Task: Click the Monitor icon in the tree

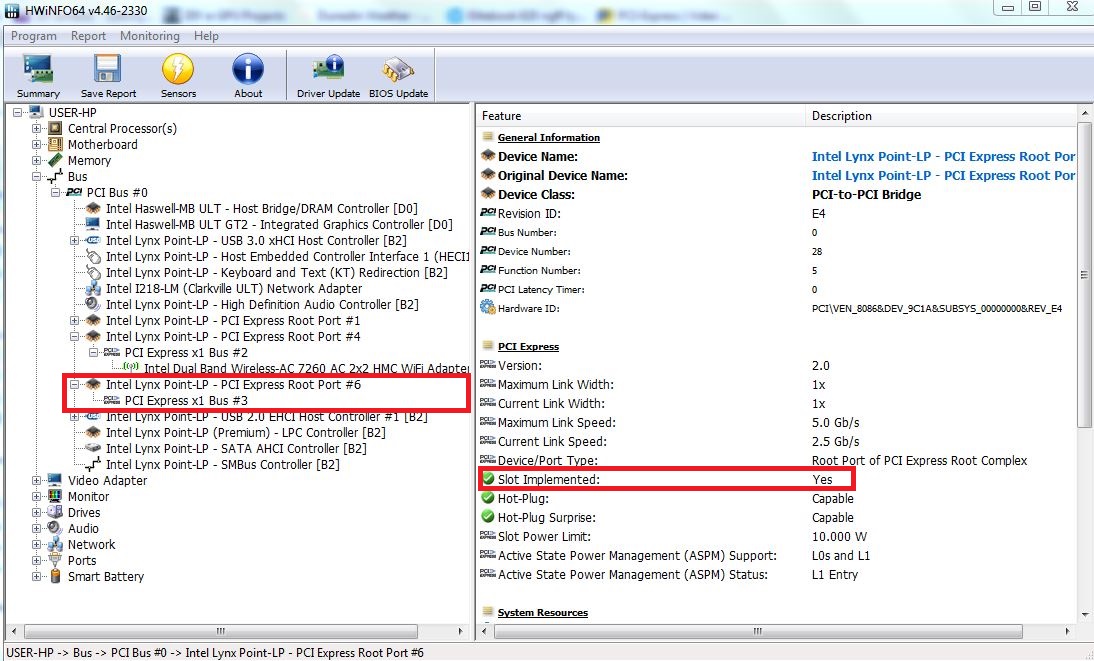Action: pyautogui.click(x=55, y=496)
